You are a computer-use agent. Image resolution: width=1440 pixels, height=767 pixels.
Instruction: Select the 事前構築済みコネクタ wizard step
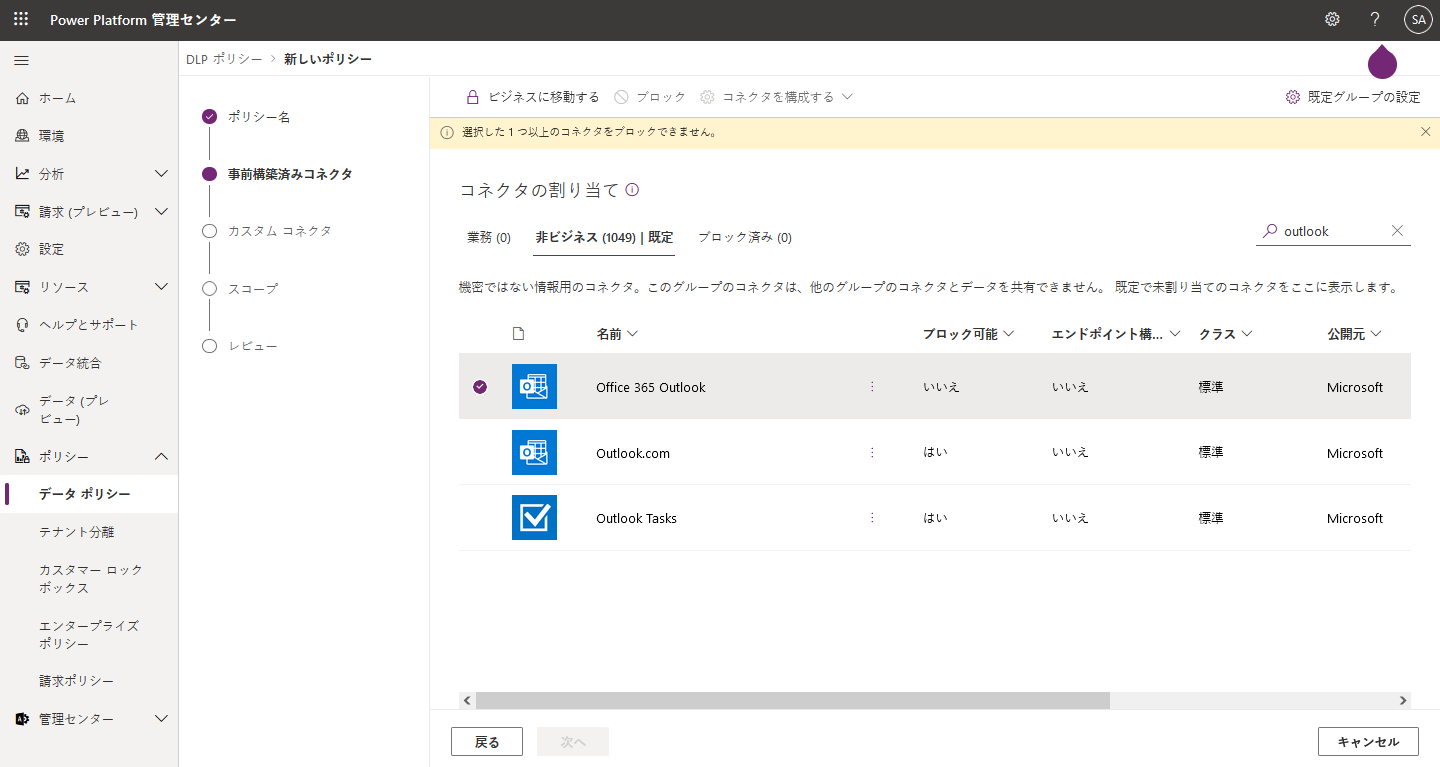[x=290, y=174]
